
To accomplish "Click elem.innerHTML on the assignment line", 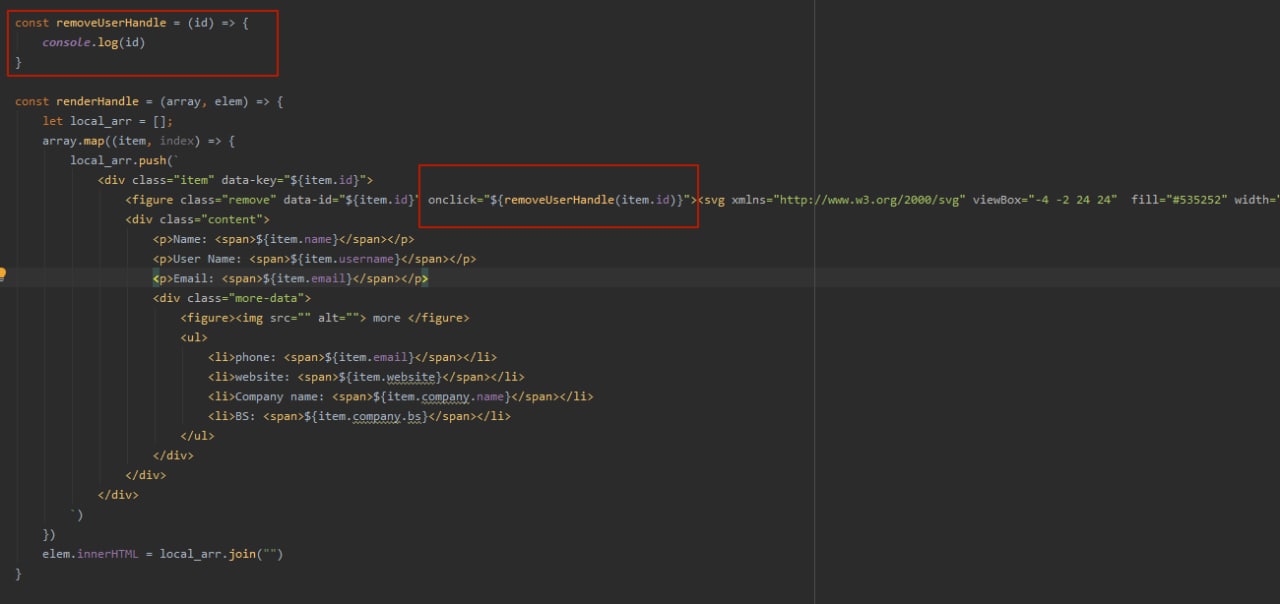I will [90, 554].
